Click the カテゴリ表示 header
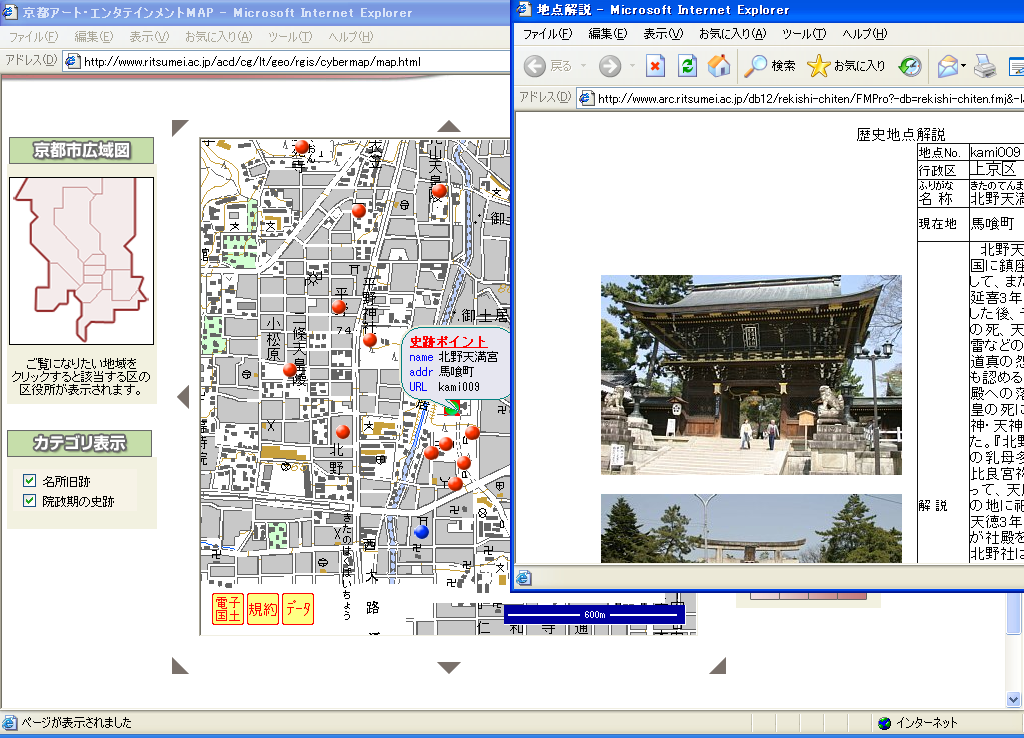 coord(80,443)
